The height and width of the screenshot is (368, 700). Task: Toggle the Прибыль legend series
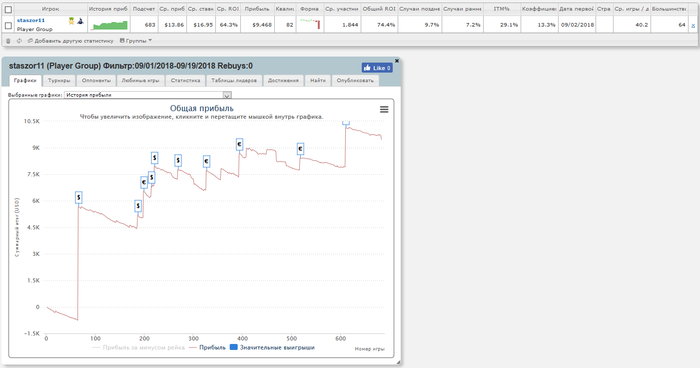[x=208, y=347]
